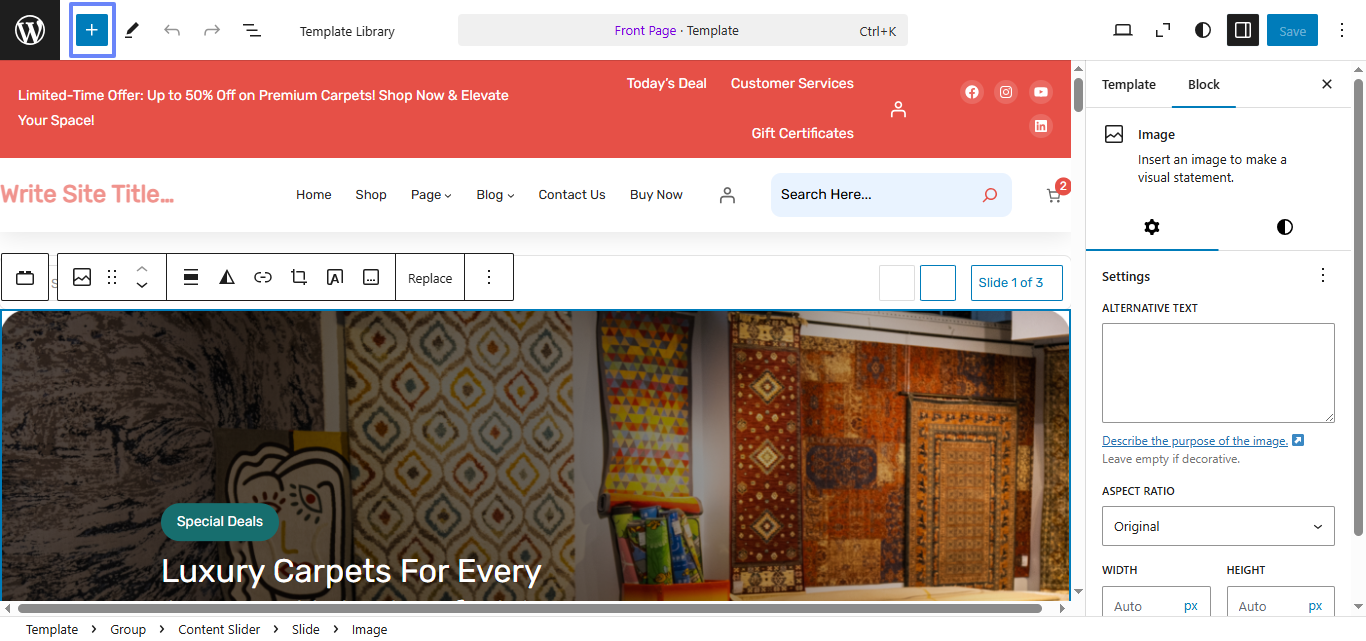Screen dimensions: 1366x641
Task: Click Contact Us menu item
Action: [x=572, y=195]
